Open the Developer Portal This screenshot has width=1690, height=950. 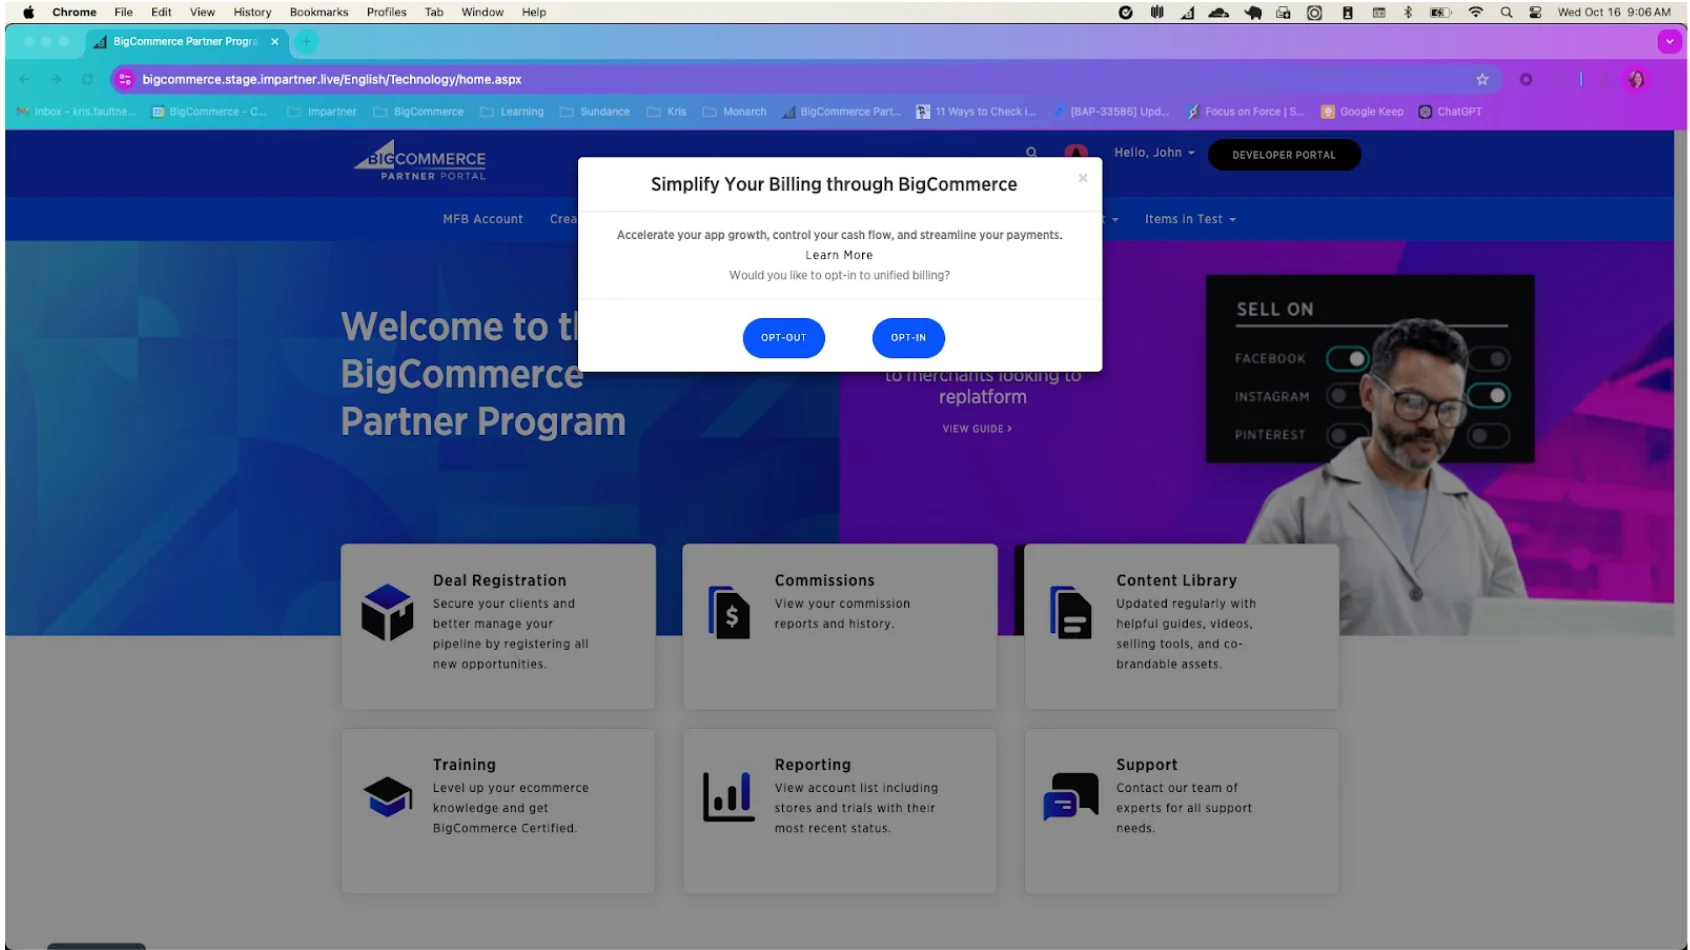point(1284,154)
